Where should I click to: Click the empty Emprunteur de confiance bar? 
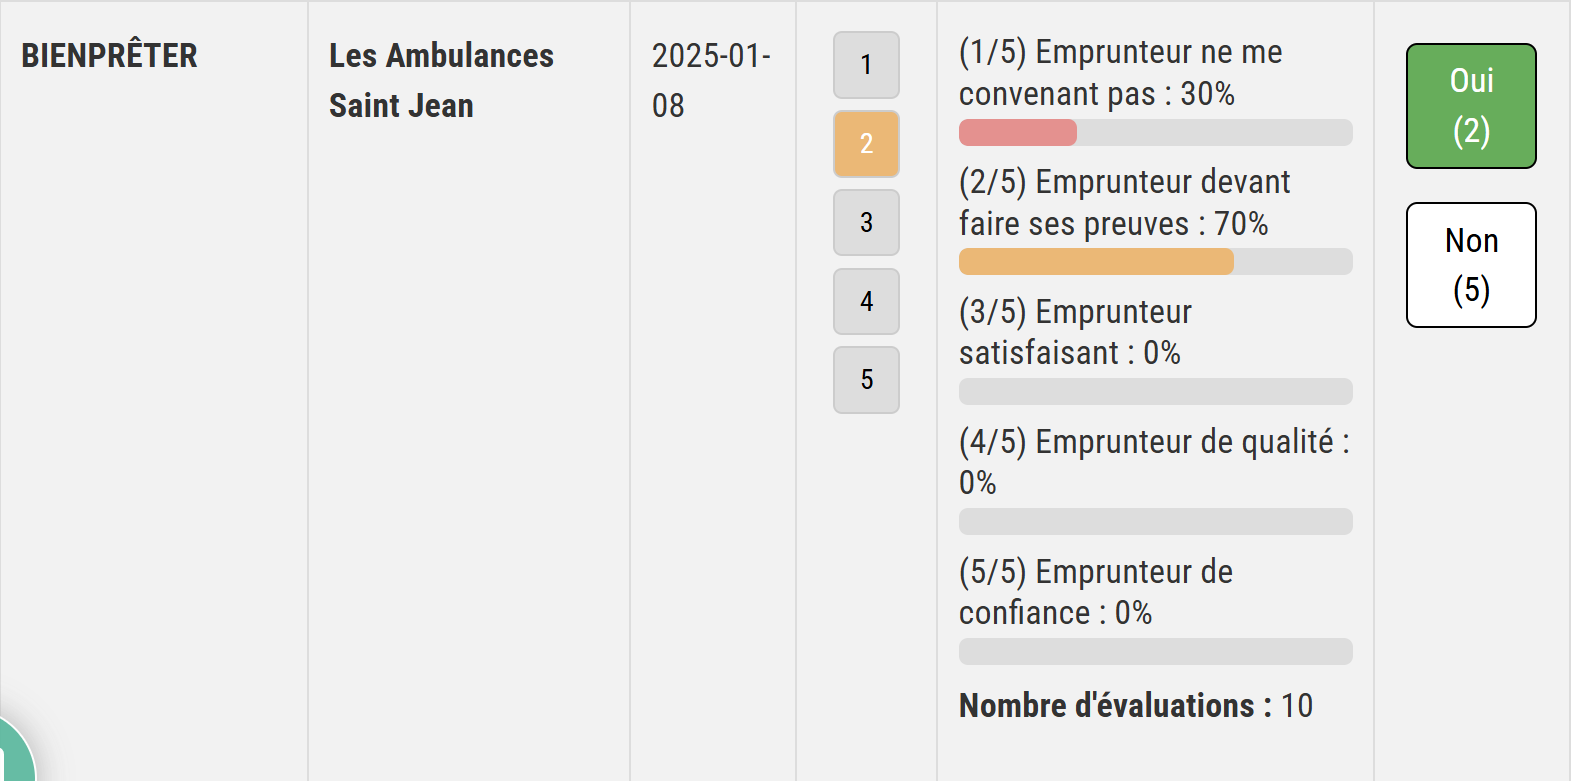[1155, 651]
